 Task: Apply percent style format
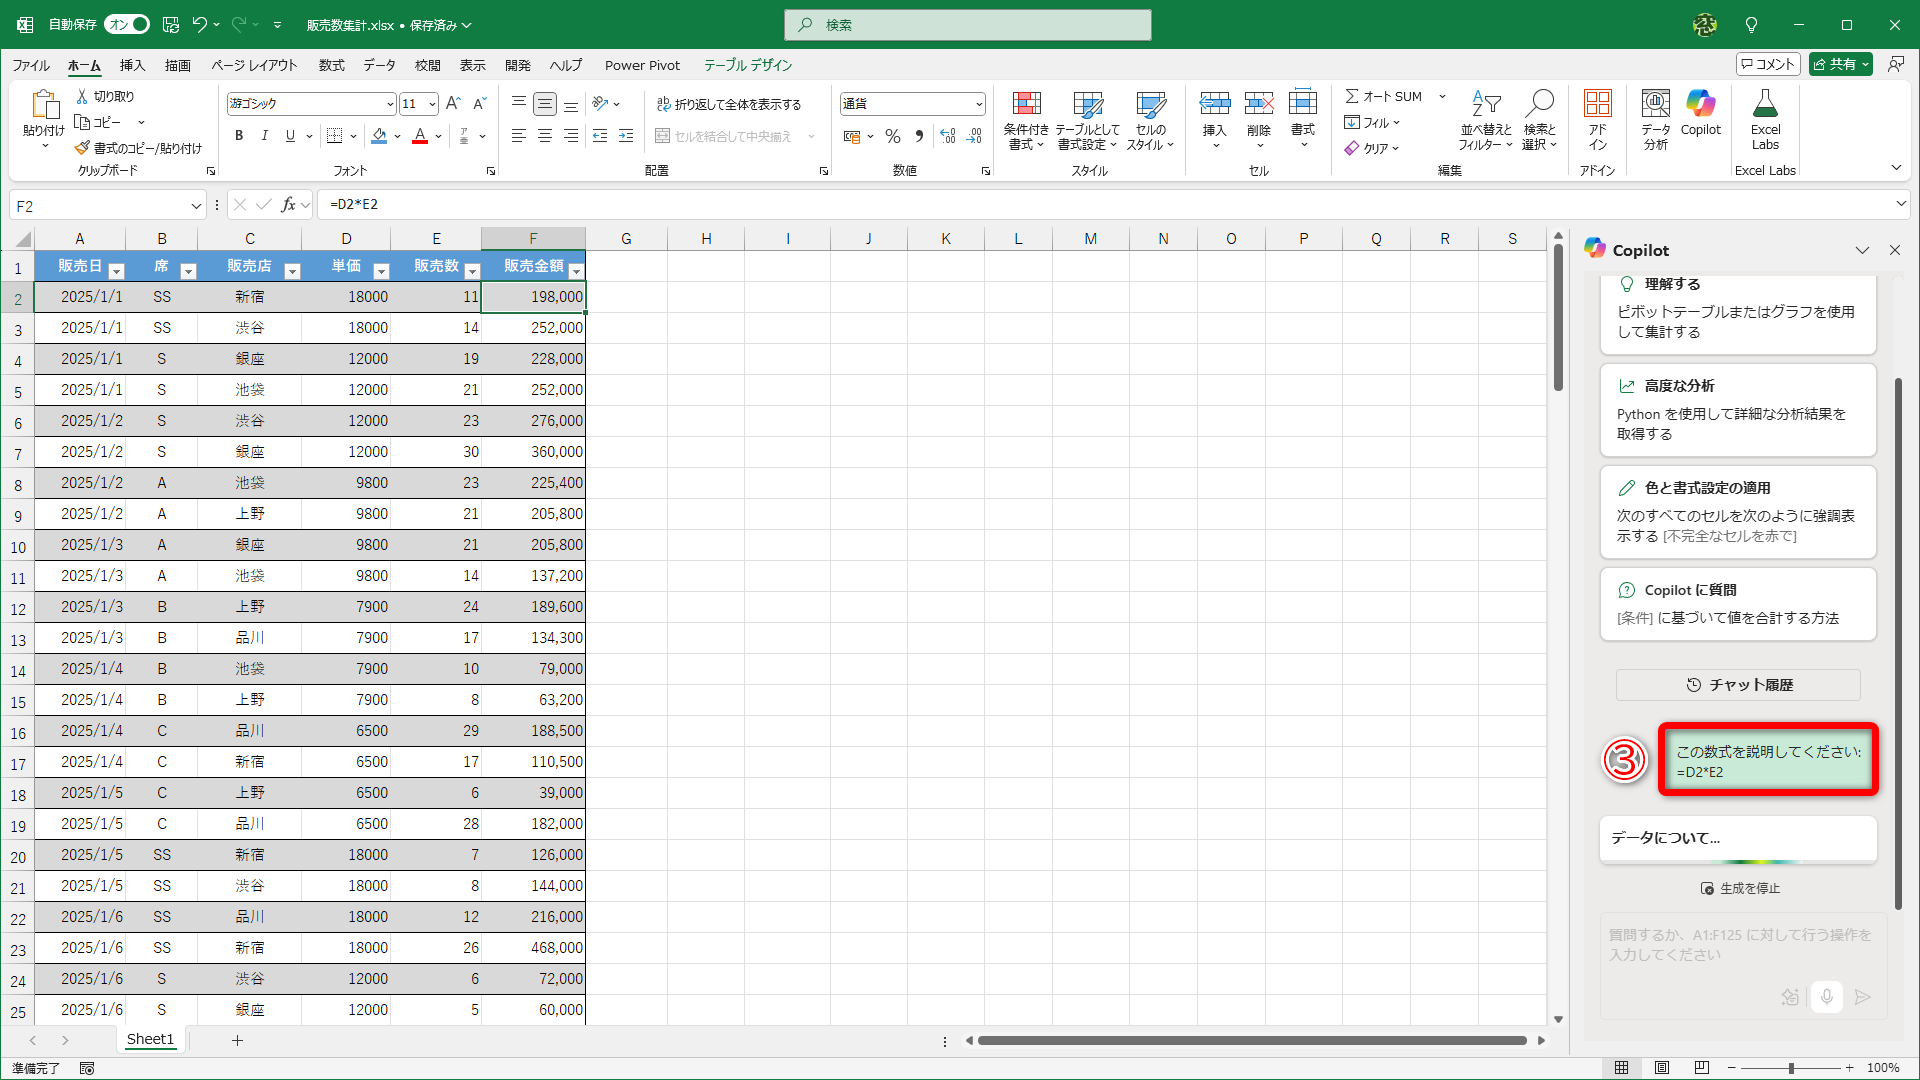tap(893, 136)
